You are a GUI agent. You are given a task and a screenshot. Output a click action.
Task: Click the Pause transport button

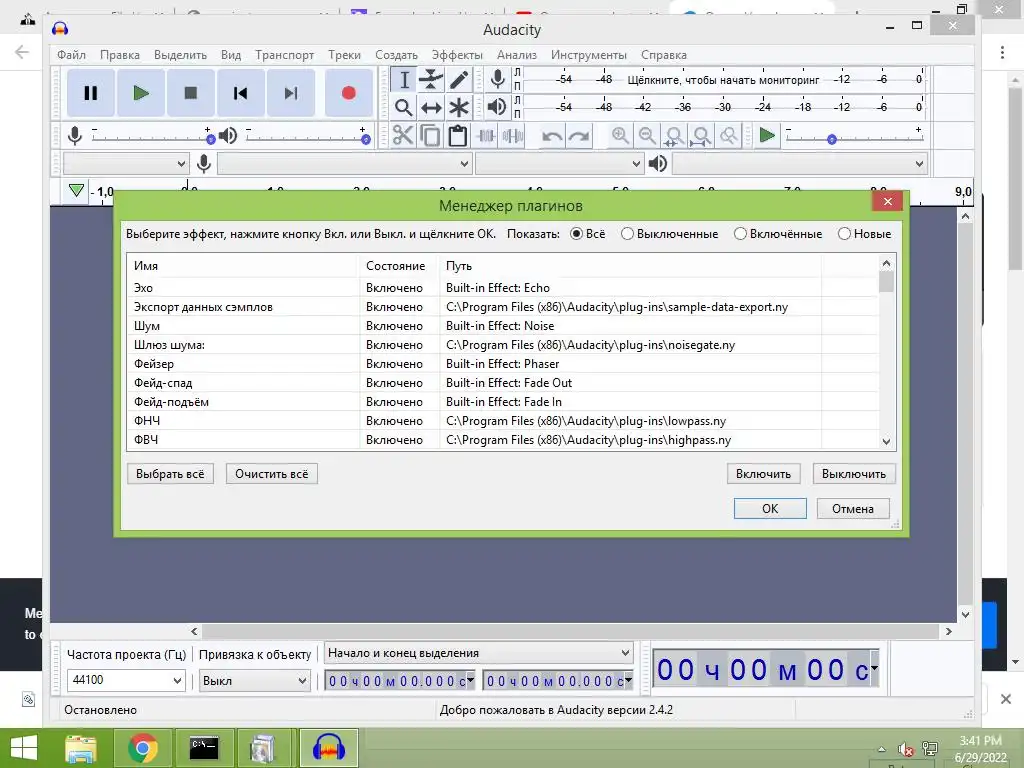(91, 93)
